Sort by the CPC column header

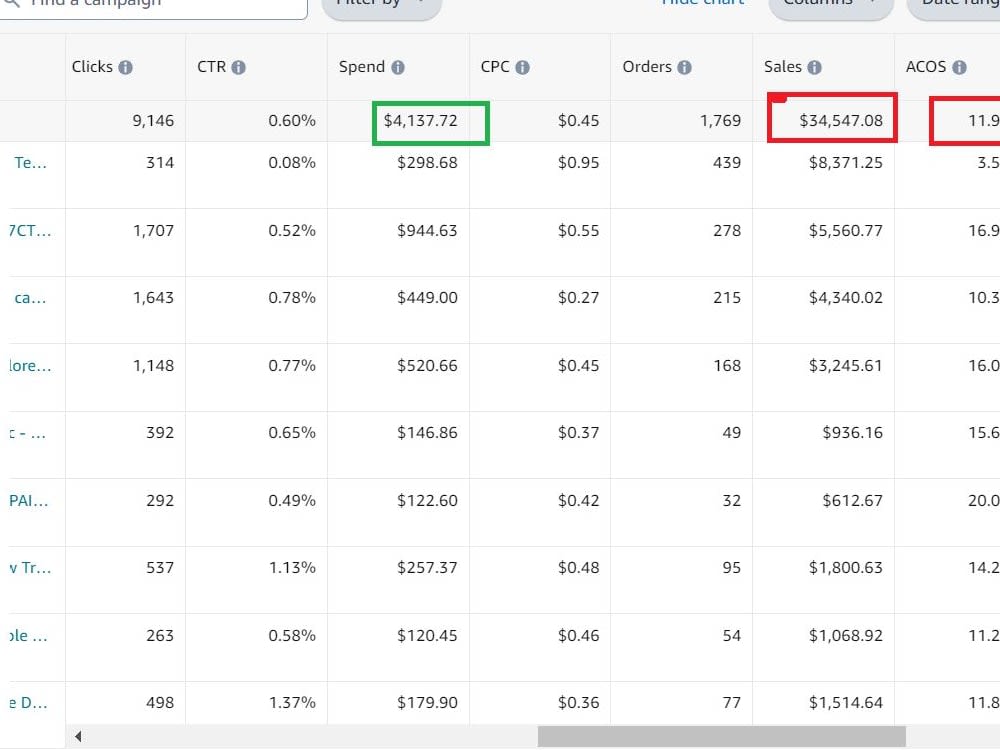coord(495,67)
